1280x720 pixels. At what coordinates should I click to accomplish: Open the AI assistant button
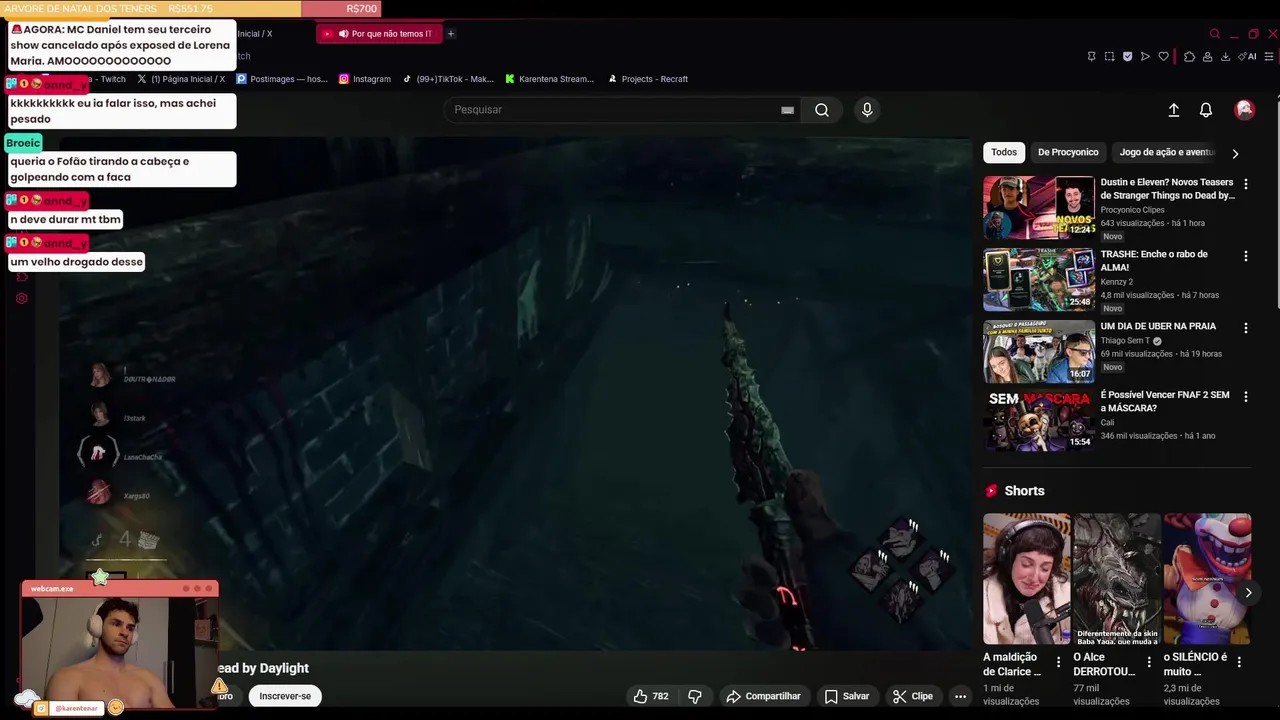[x=1247, y=57]
